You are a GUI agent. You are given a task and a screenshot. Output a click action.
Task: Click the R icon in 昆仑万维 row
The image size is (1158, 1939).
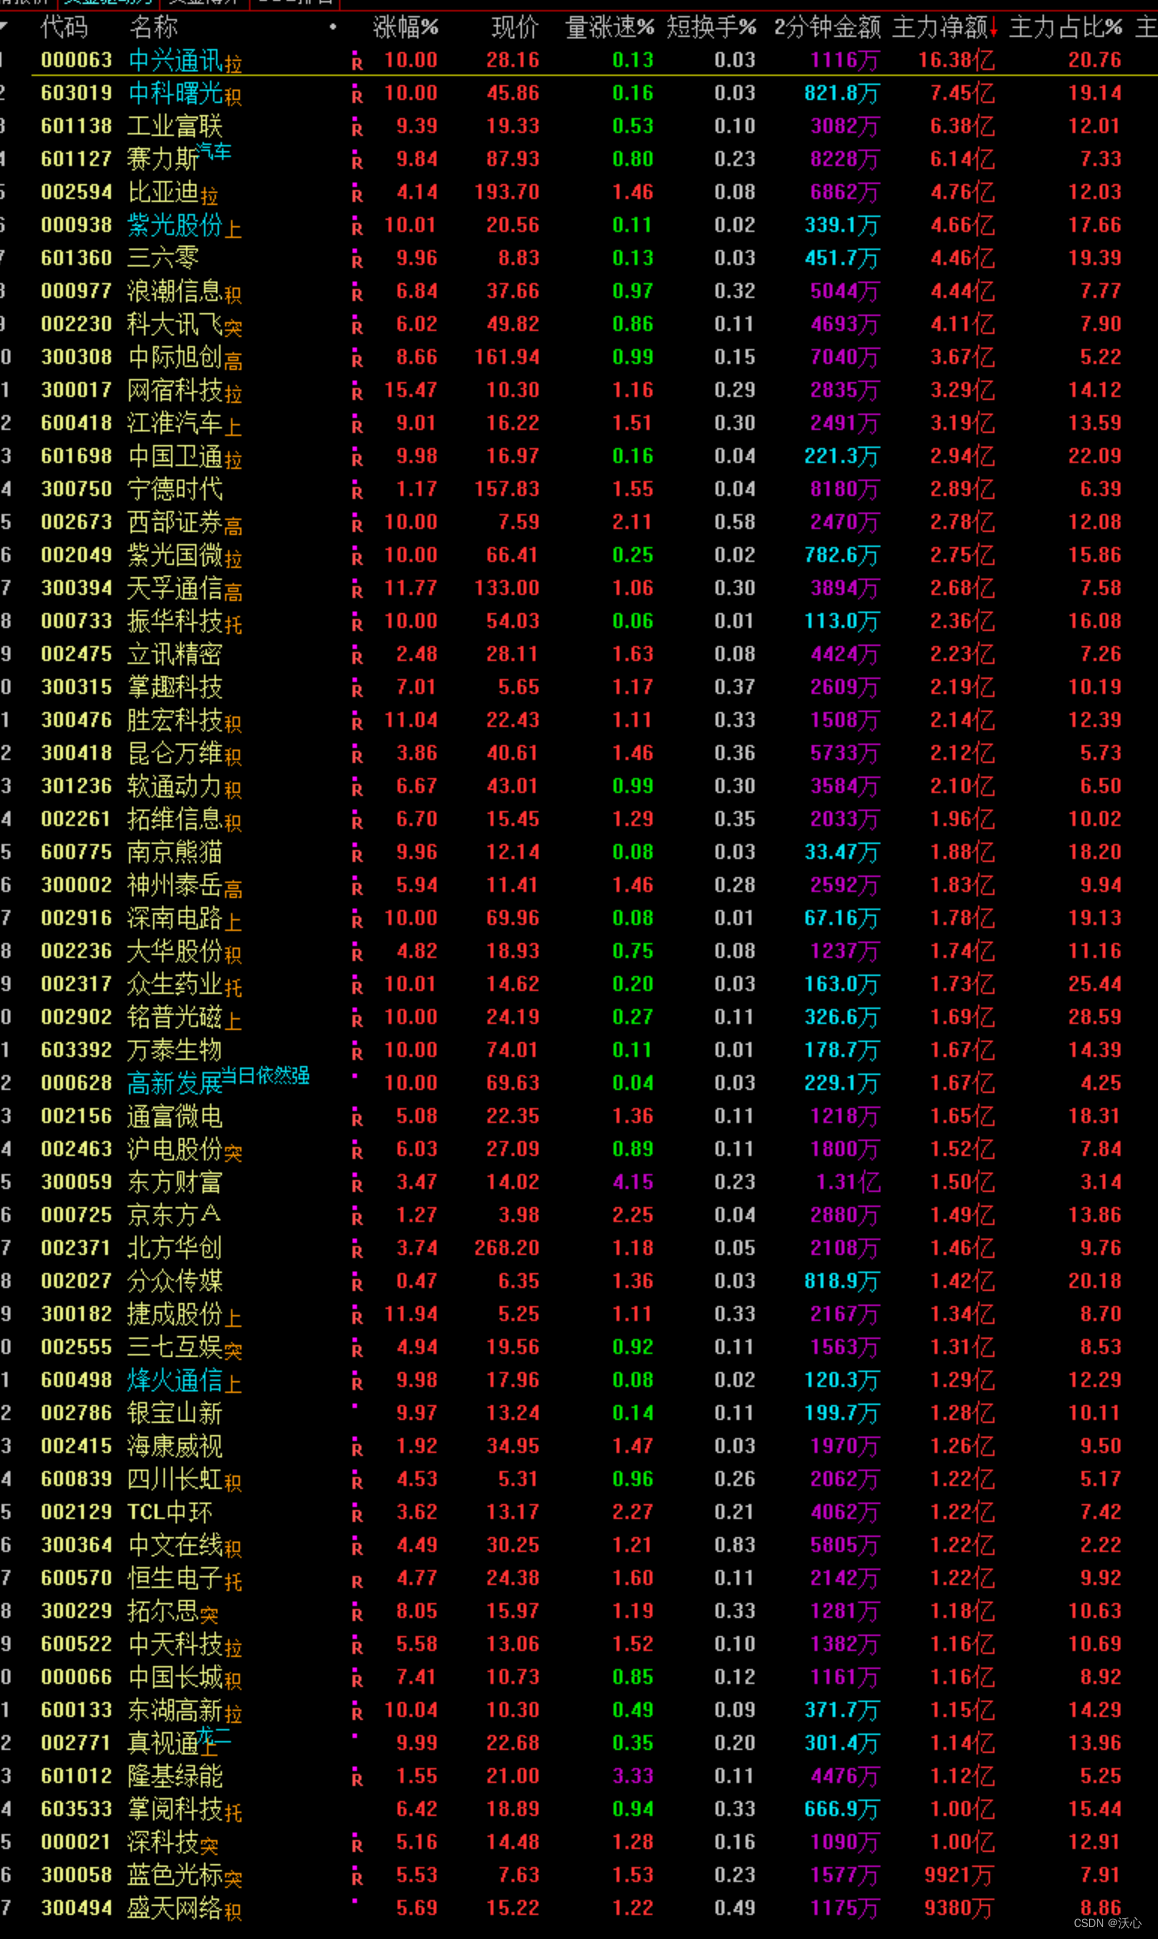click(357, 756)
